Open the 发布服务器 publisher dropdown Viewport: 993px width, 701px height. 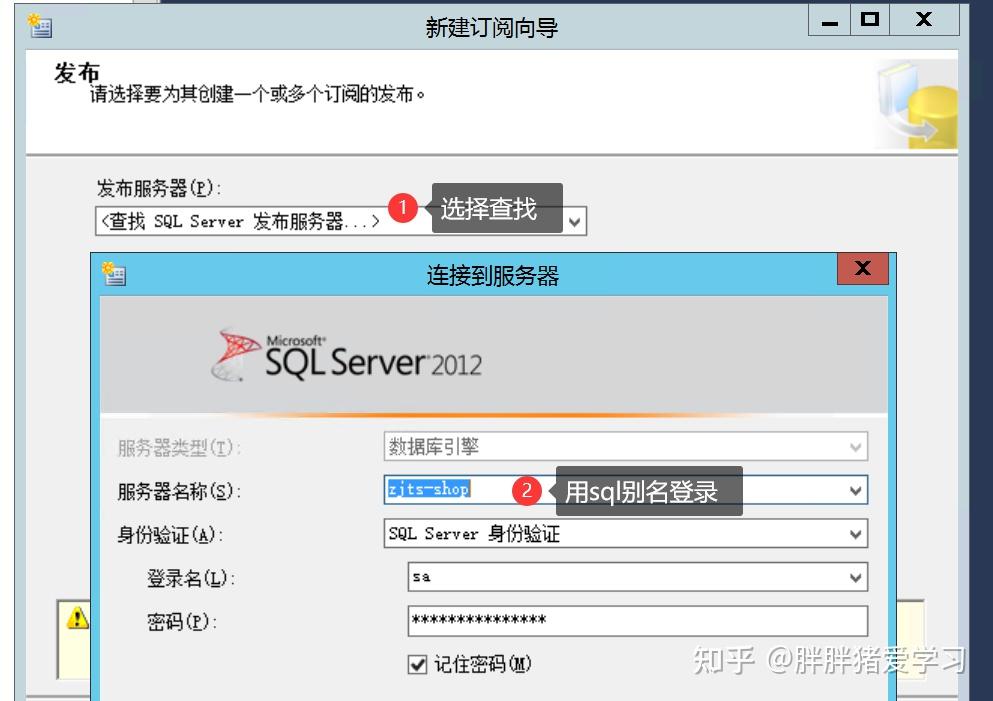tap(573, 221)
